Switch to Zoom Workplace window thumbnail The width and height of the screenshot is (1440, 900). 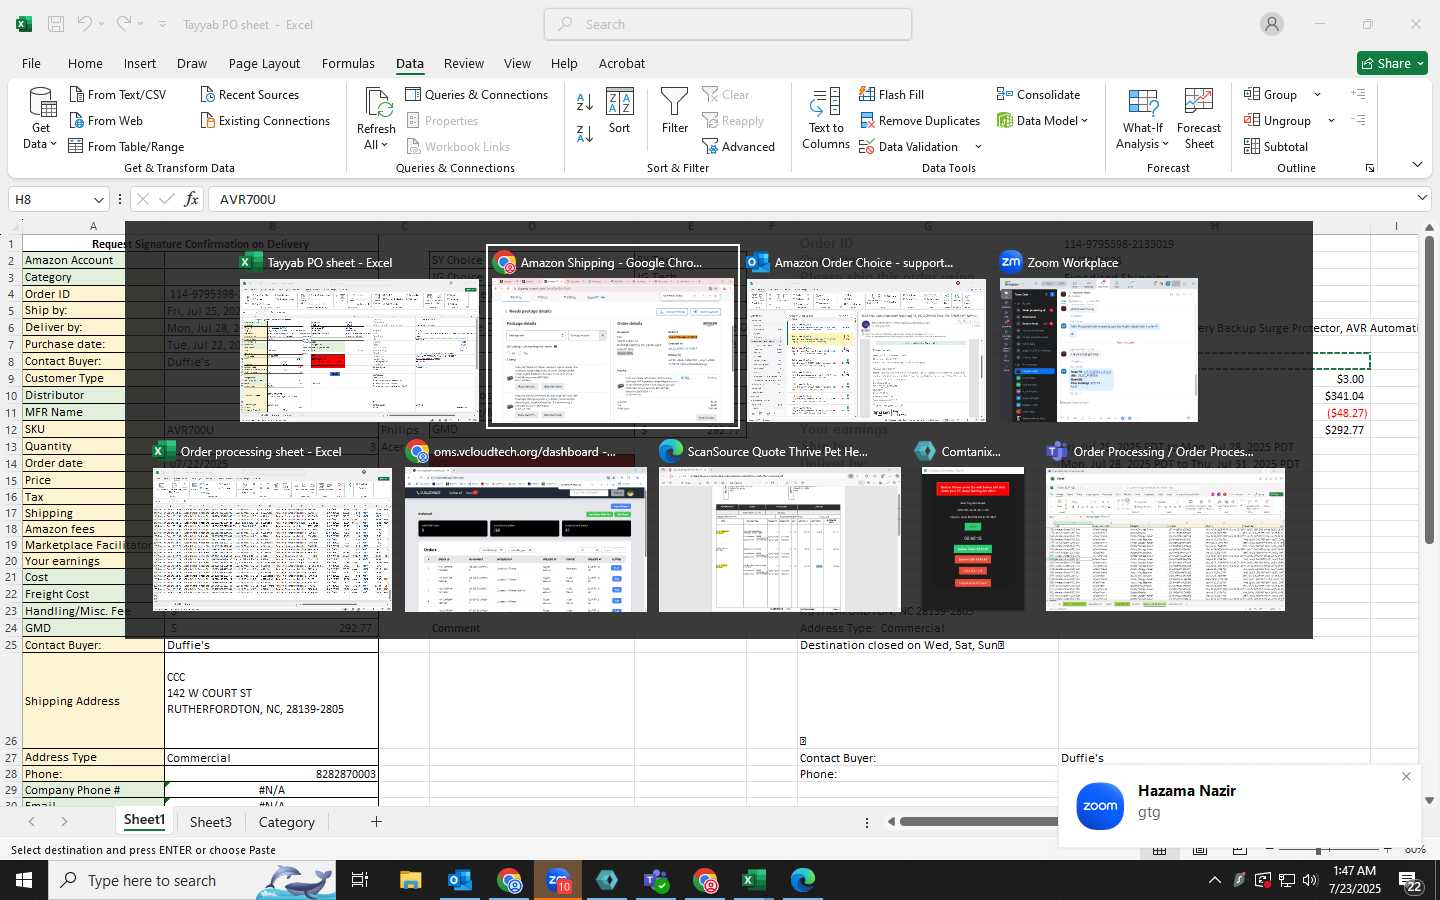[1097, 337]
